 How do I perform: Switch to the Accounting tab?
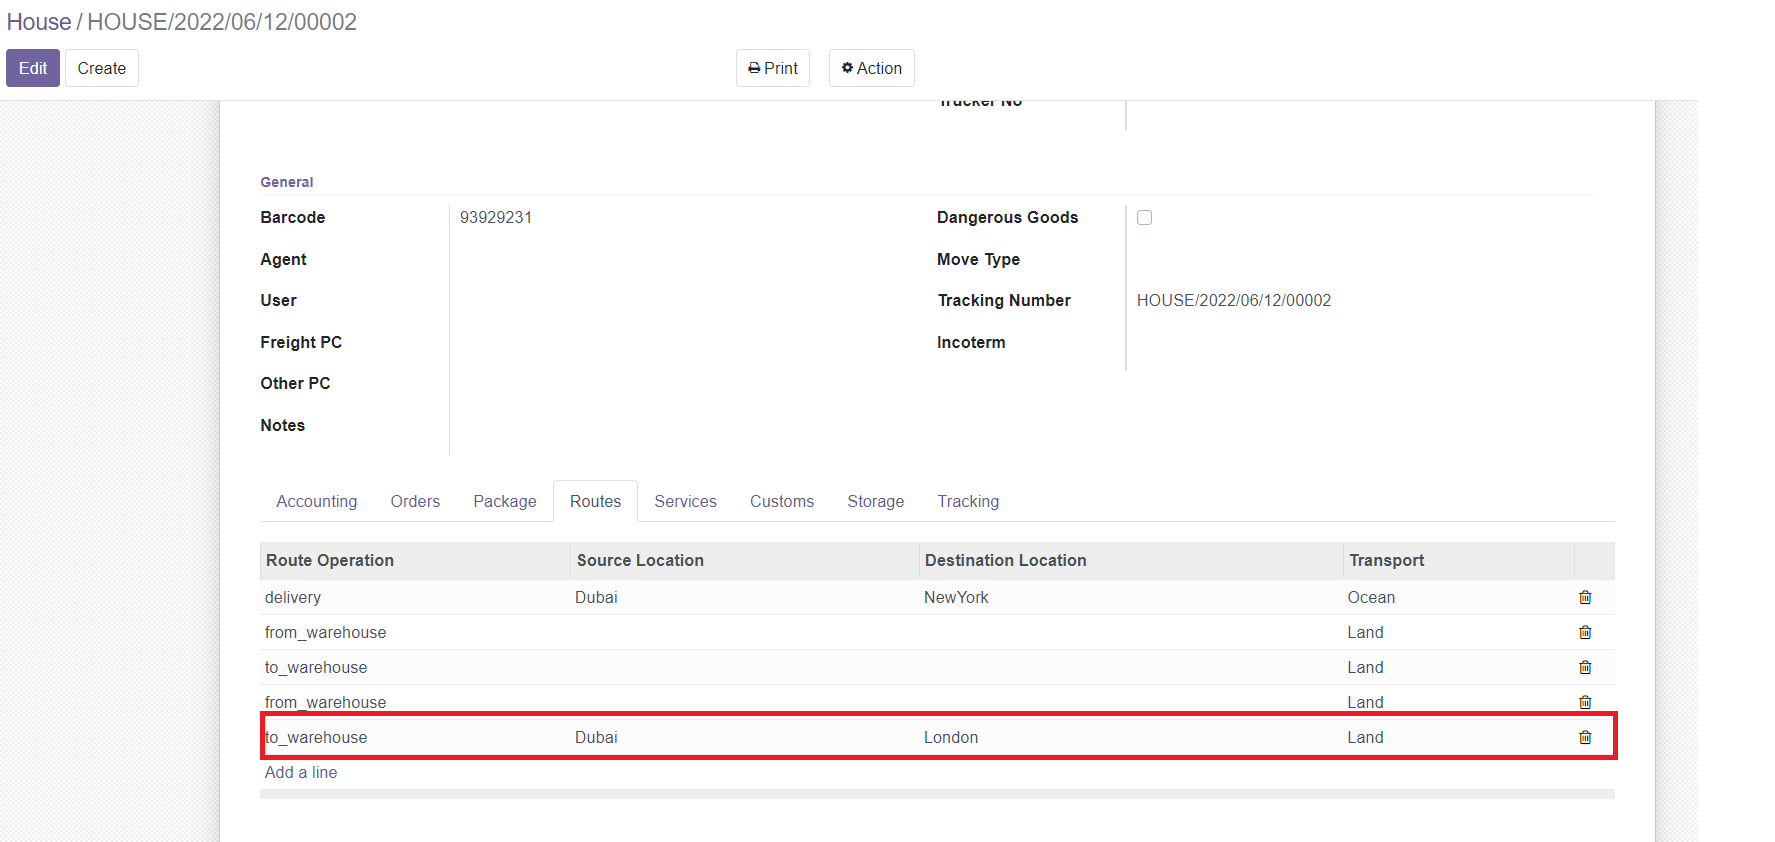click(316, 501)
